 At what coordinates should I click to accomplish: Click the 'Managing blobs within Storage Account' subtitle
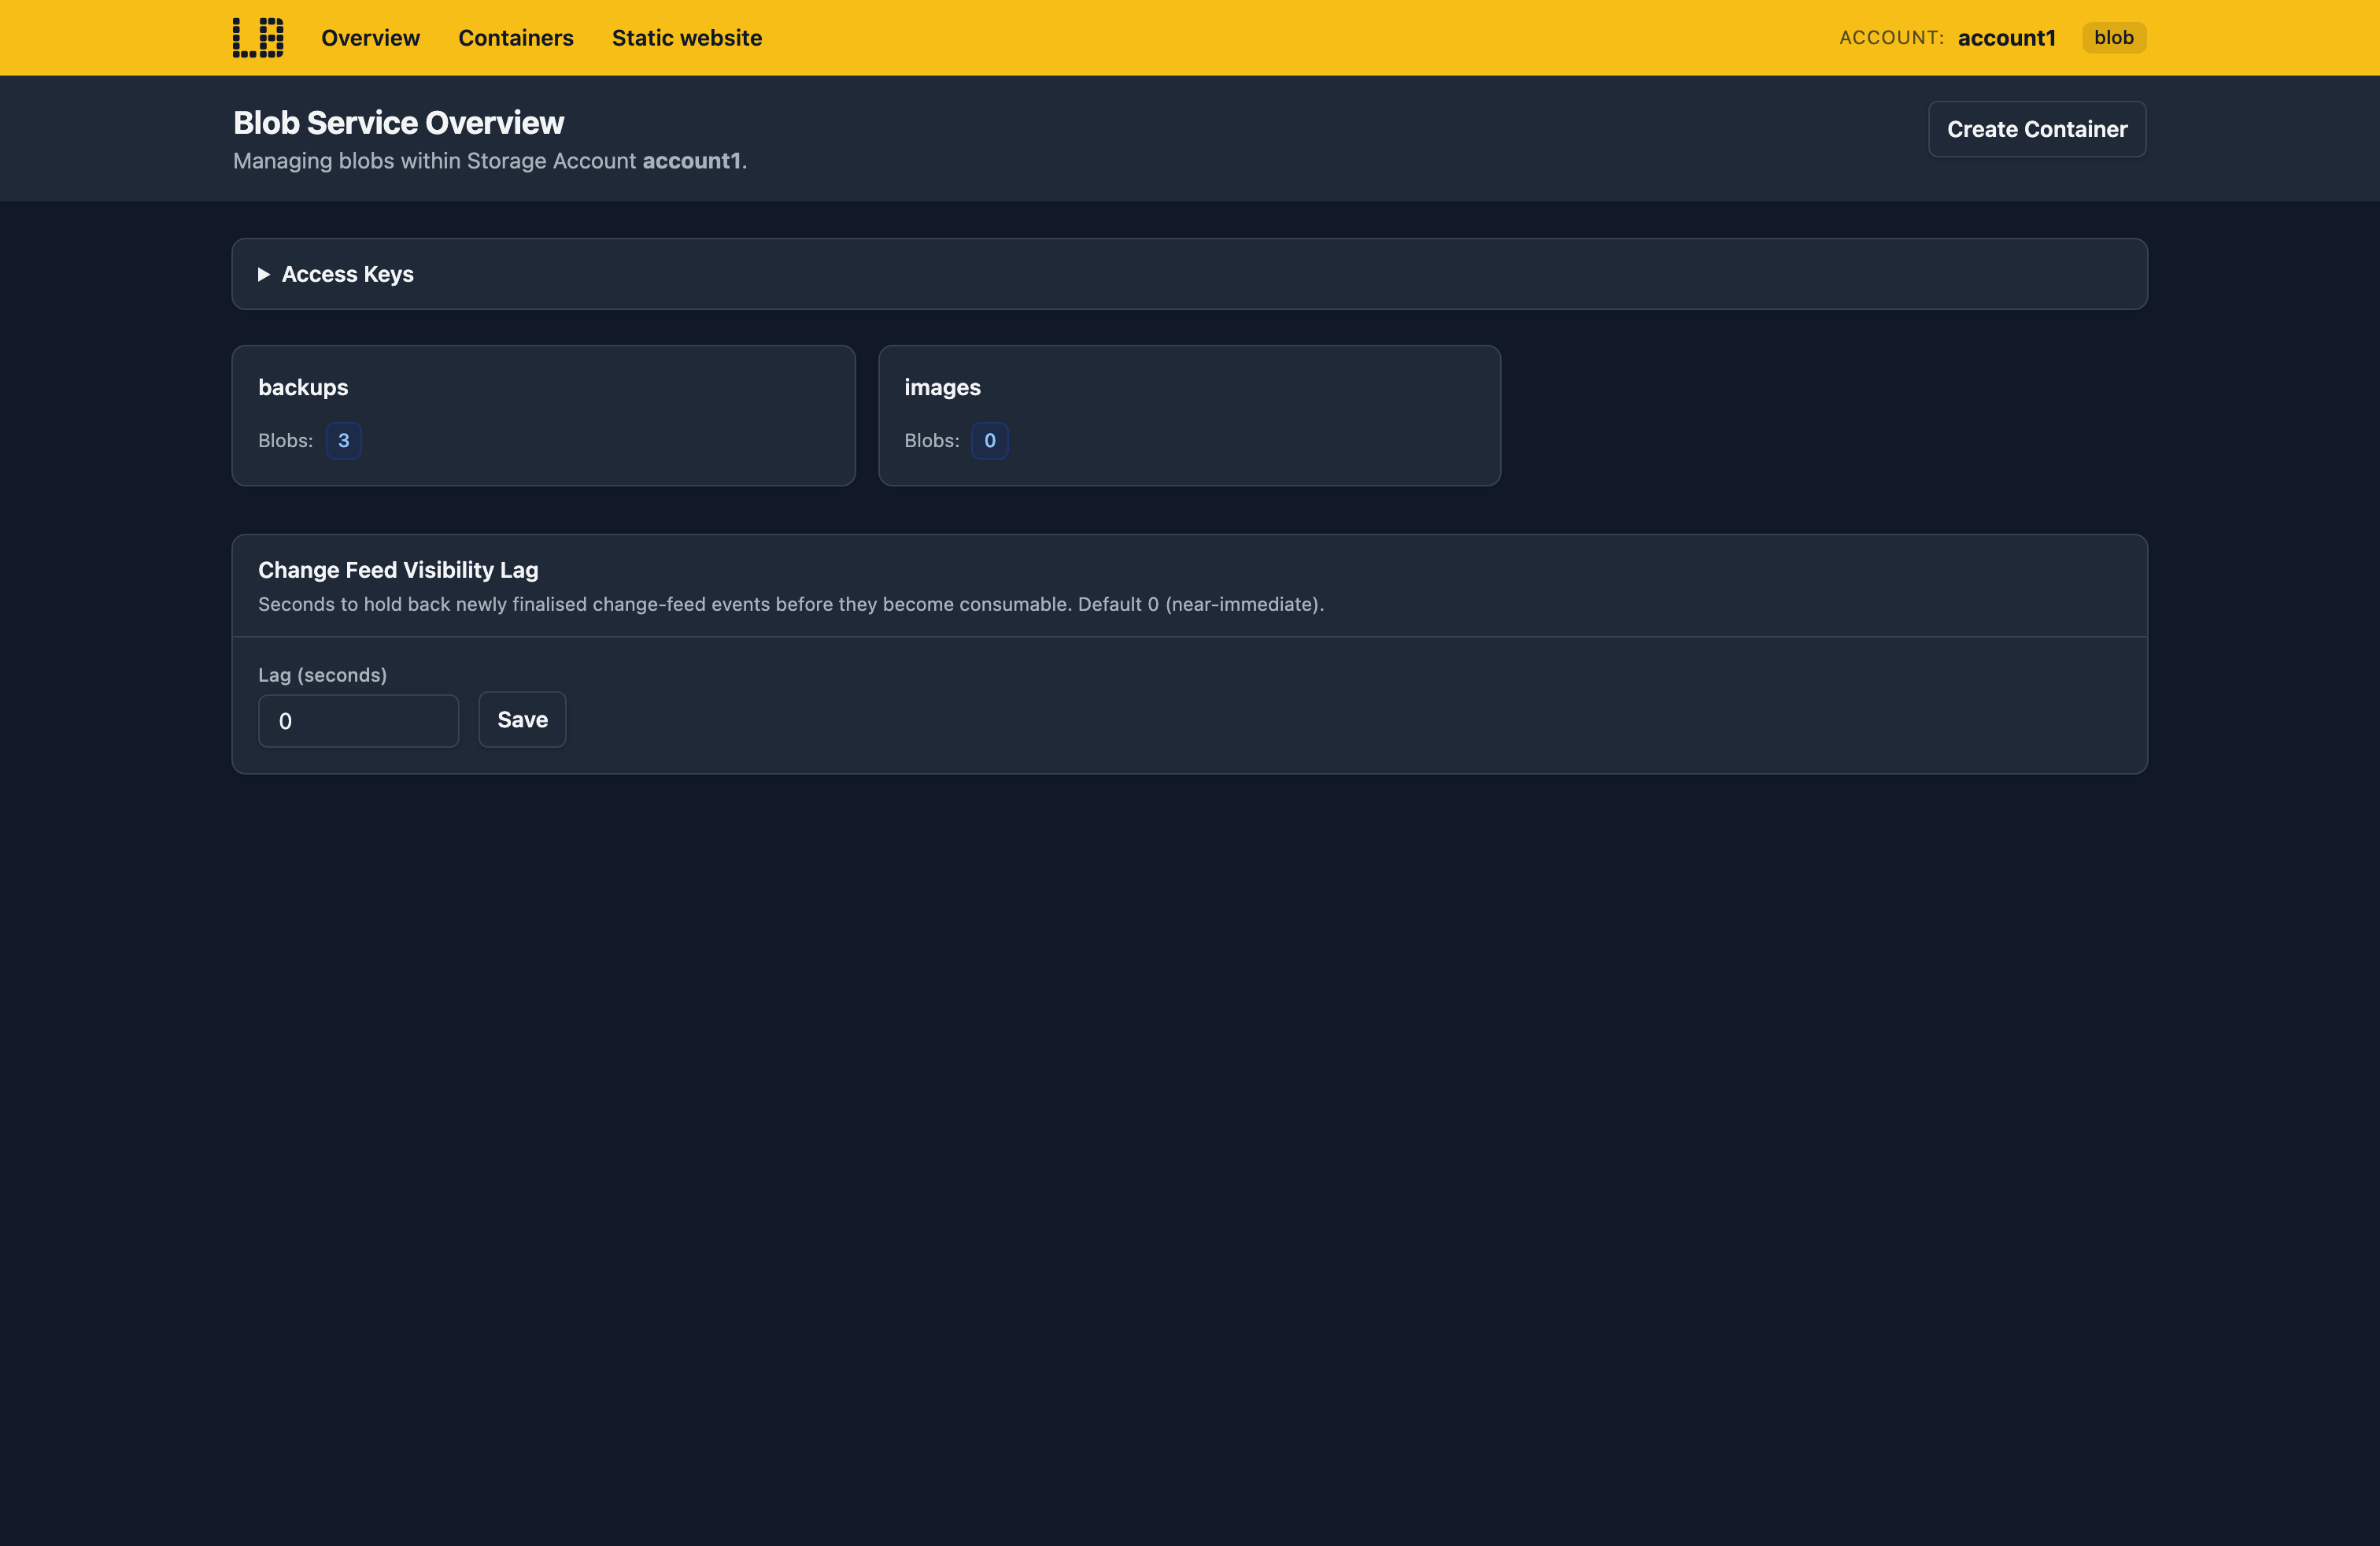pyautogui.click(x=489, y=161)
